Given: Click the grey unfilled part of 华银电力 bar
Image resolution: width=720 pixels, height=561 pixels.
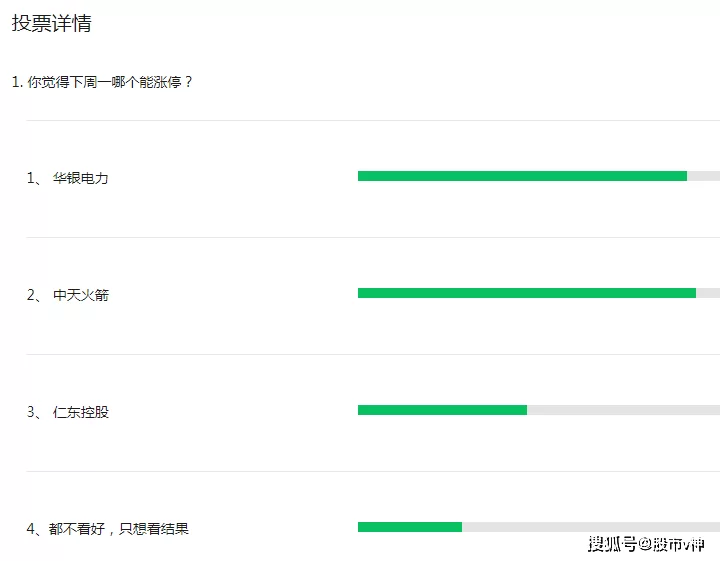Looking at the screenshot, I should coord(704,176).
